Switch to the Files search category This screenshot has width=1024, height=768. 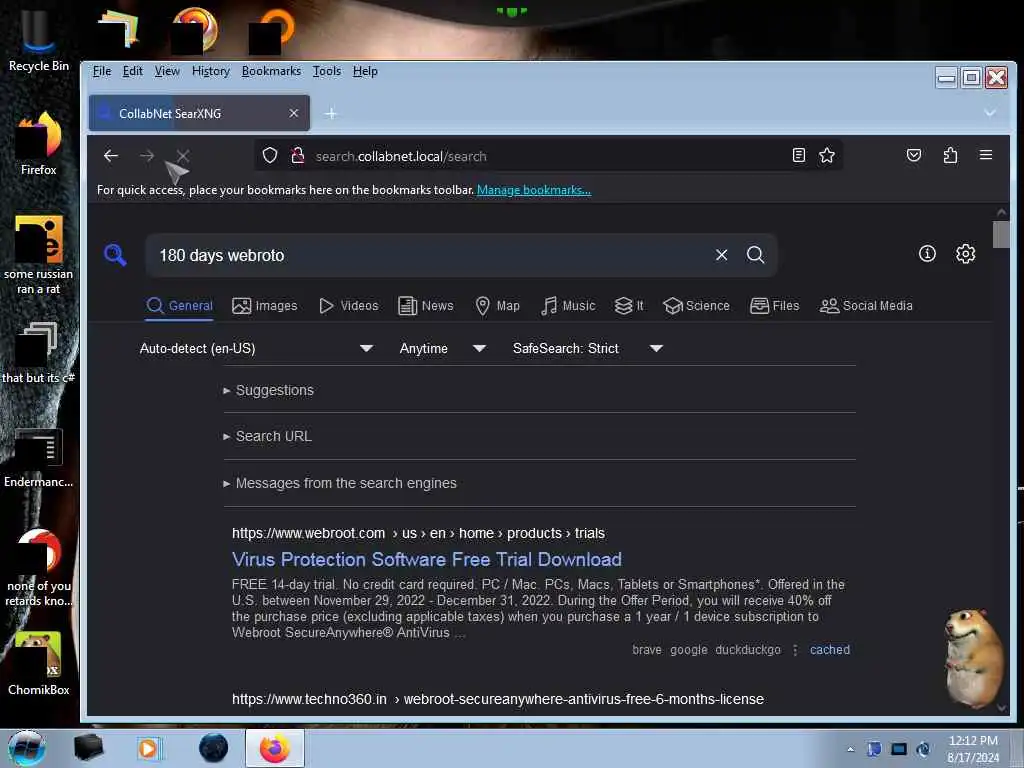[x=775, y=306]
